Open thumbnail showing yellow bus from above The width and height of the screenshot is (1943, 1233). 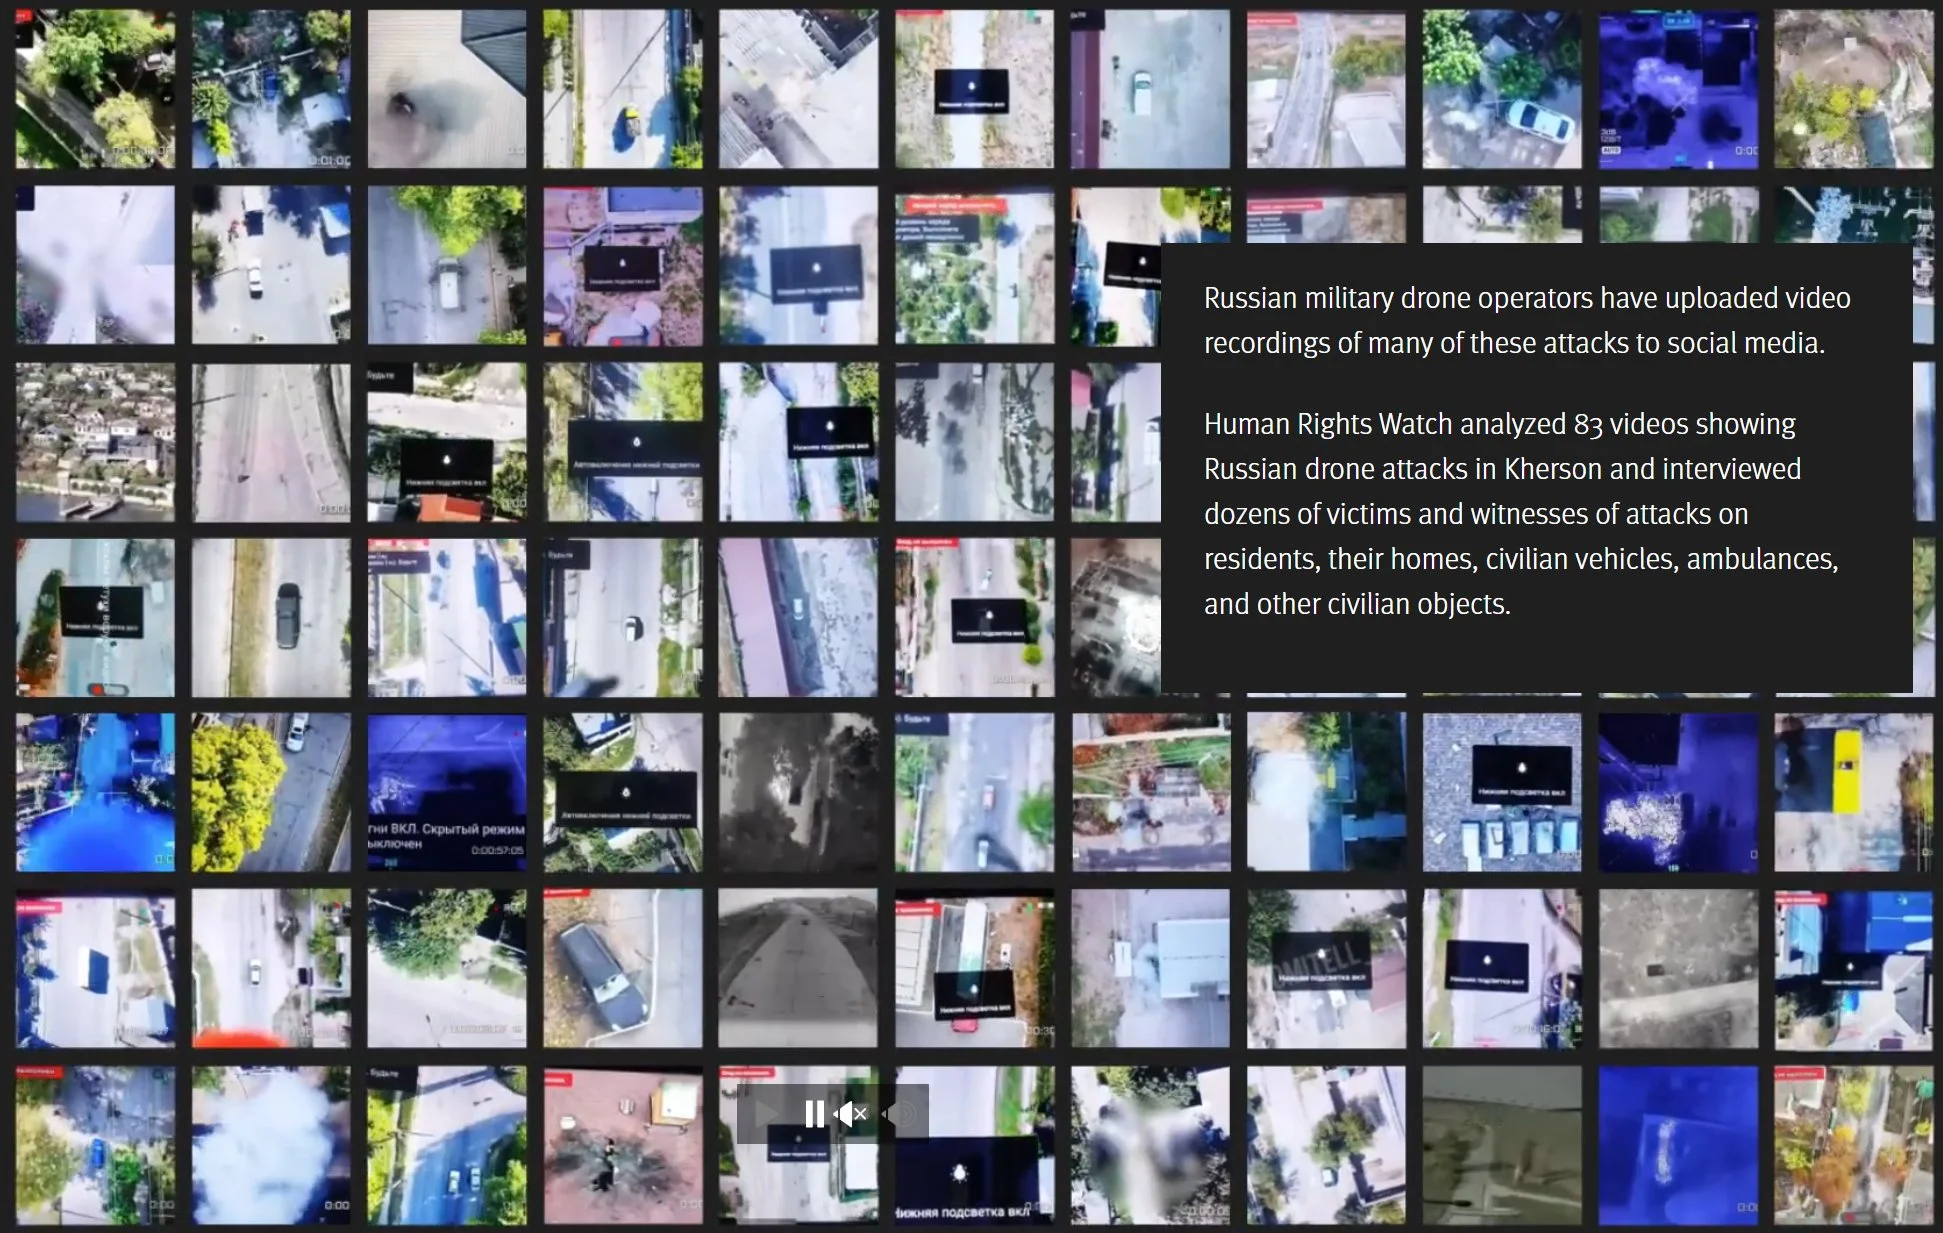point(1853,792)
